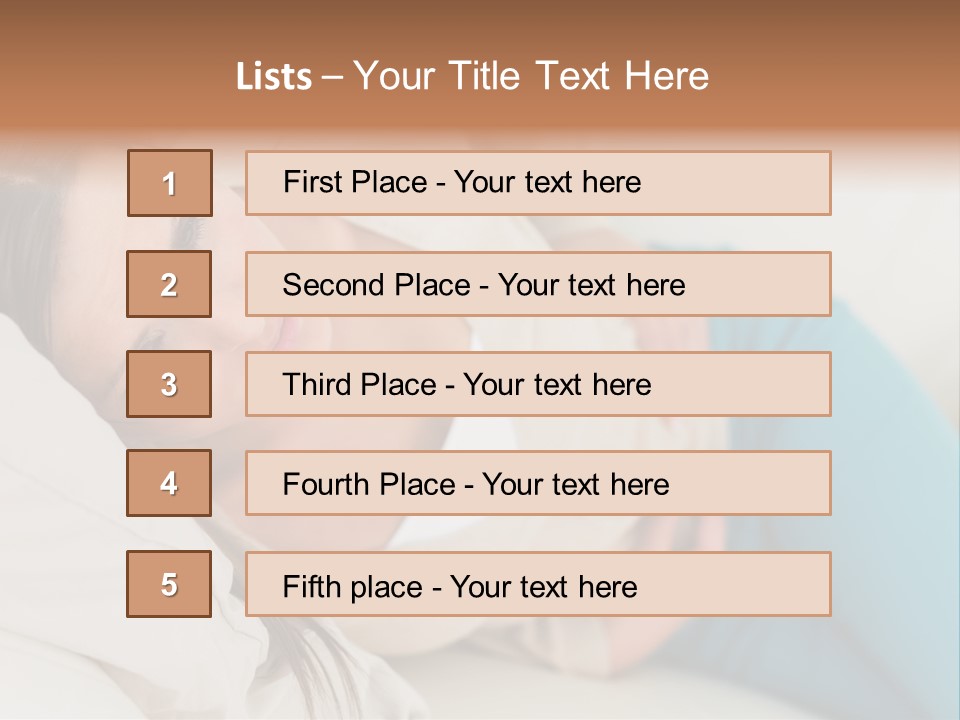960x720 pixels.
Task: Click the brown header band above the title
Action: click(480, 22)
